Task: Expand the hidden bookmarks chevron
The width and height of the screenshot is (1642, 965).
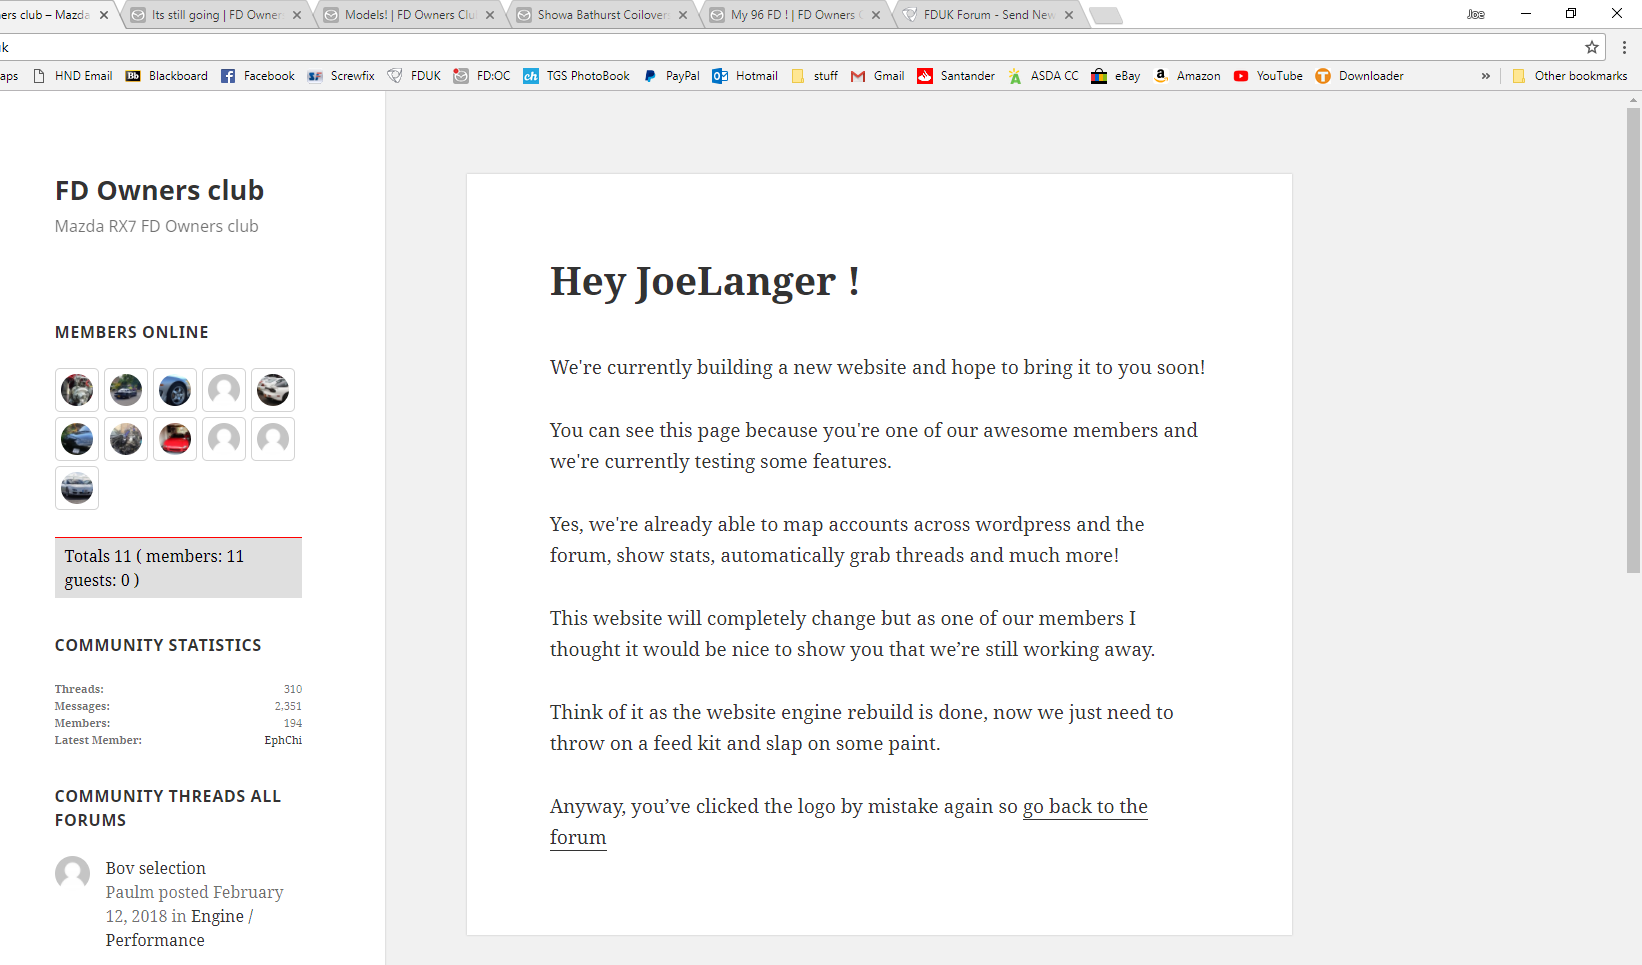Action: pyautogui.click(x=1486, y=76)
